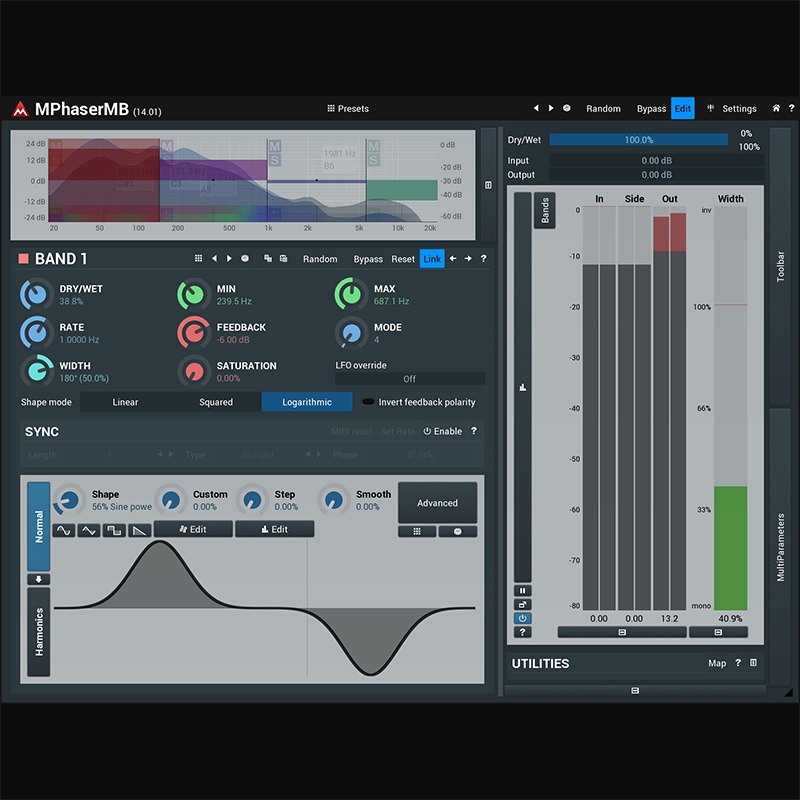Click Band 1 A/B compare disc icon

point(245,259)
